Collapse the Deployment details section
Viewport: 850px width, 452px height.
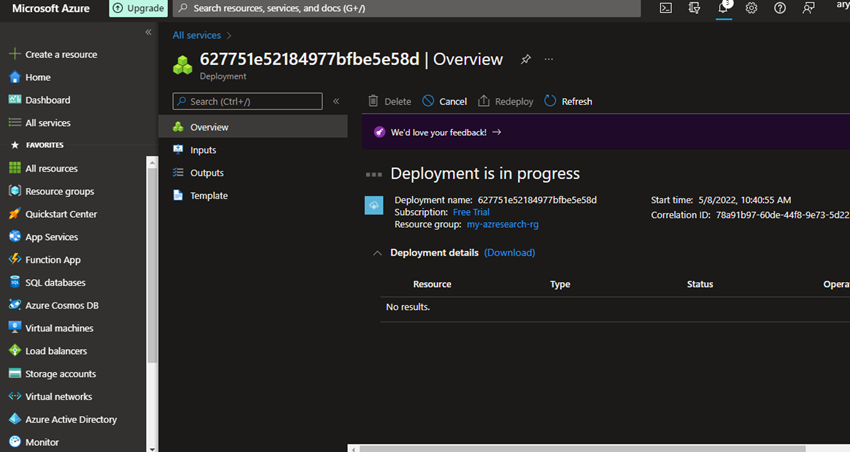(x=377, y=253)
